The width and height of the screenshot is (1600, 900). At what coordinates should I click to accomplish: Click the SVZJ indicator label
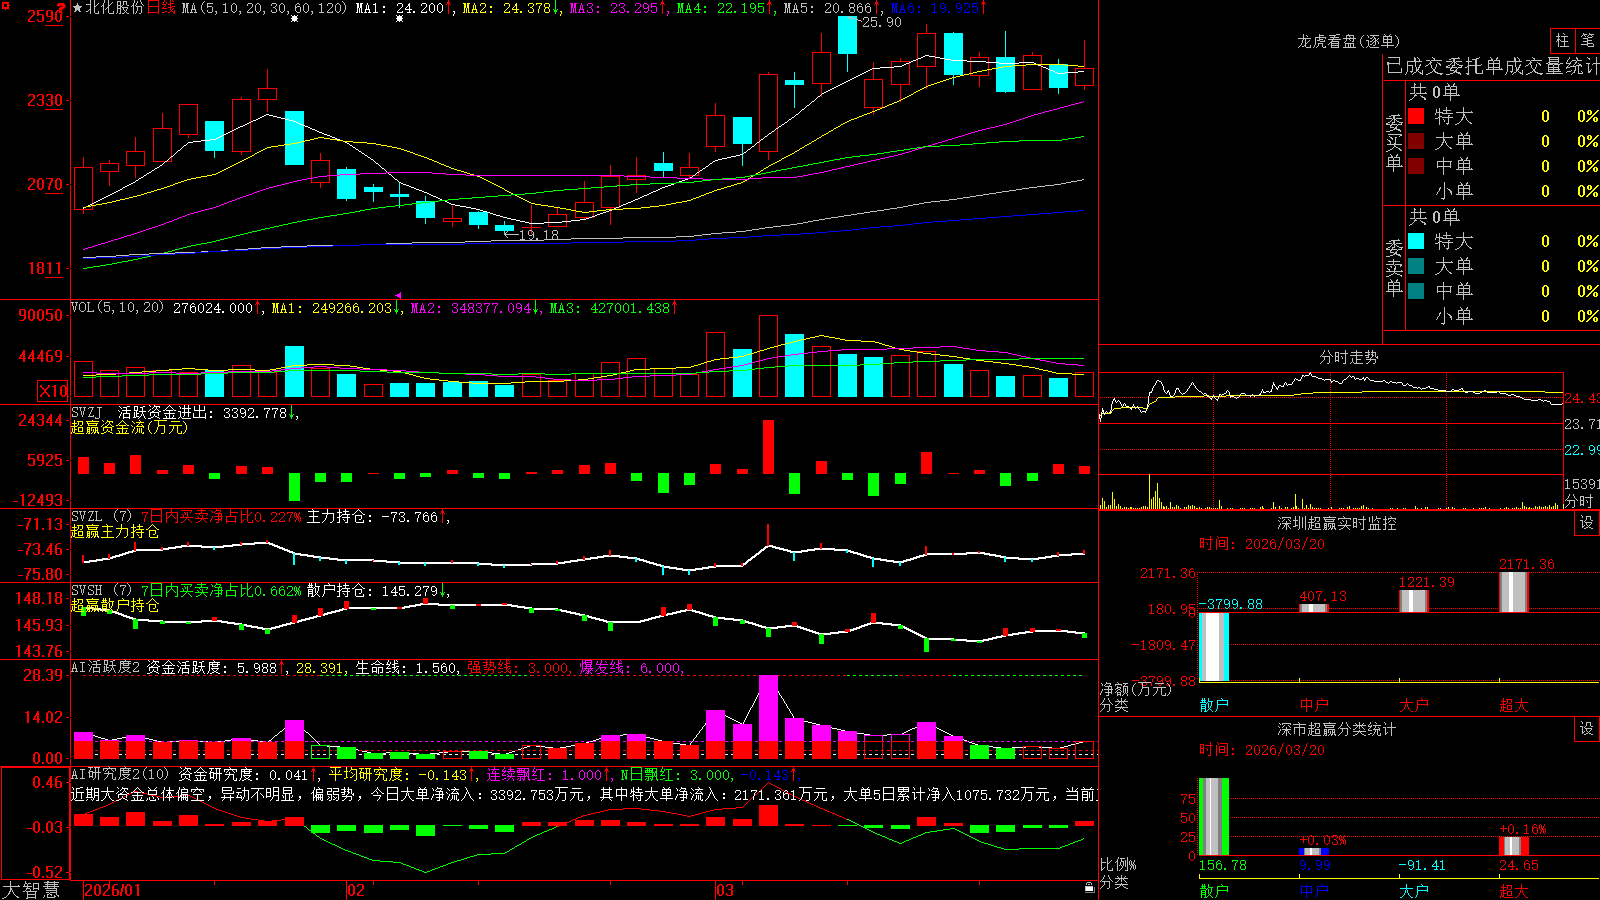tap(87, 412)
